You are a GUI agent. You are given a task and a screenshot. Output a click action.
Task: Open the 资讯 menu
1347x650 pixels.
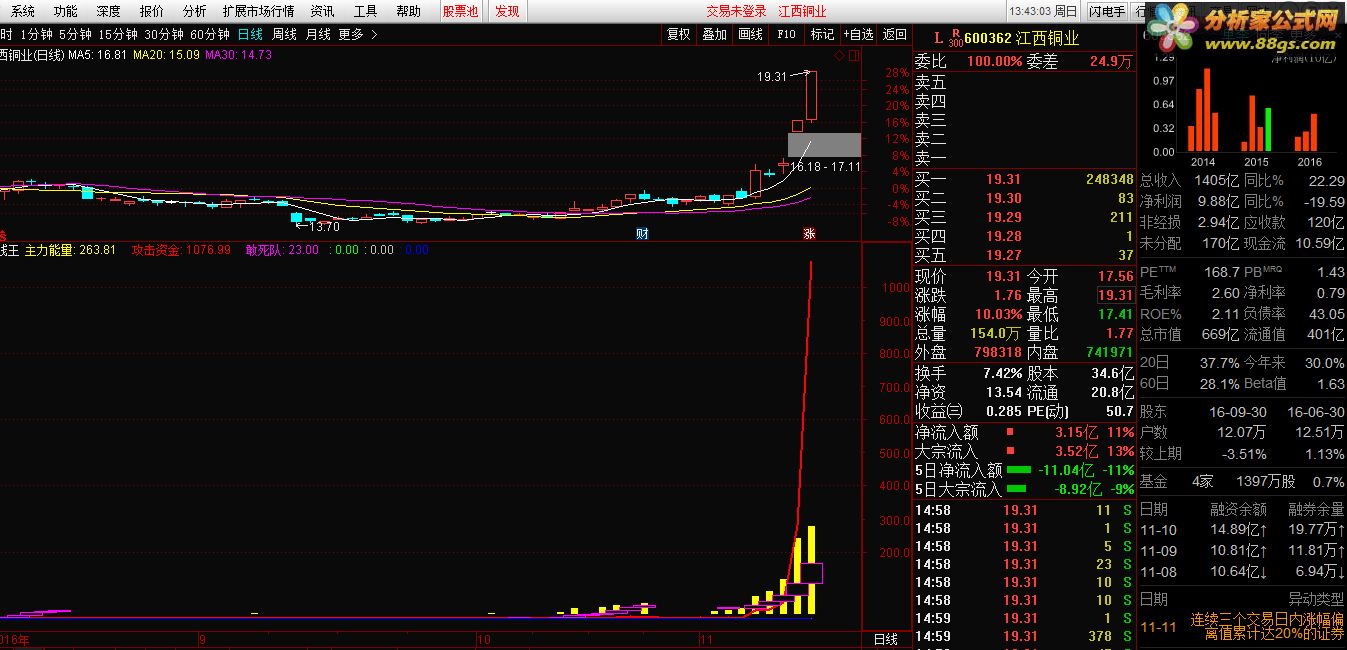(x=322, y=11)
